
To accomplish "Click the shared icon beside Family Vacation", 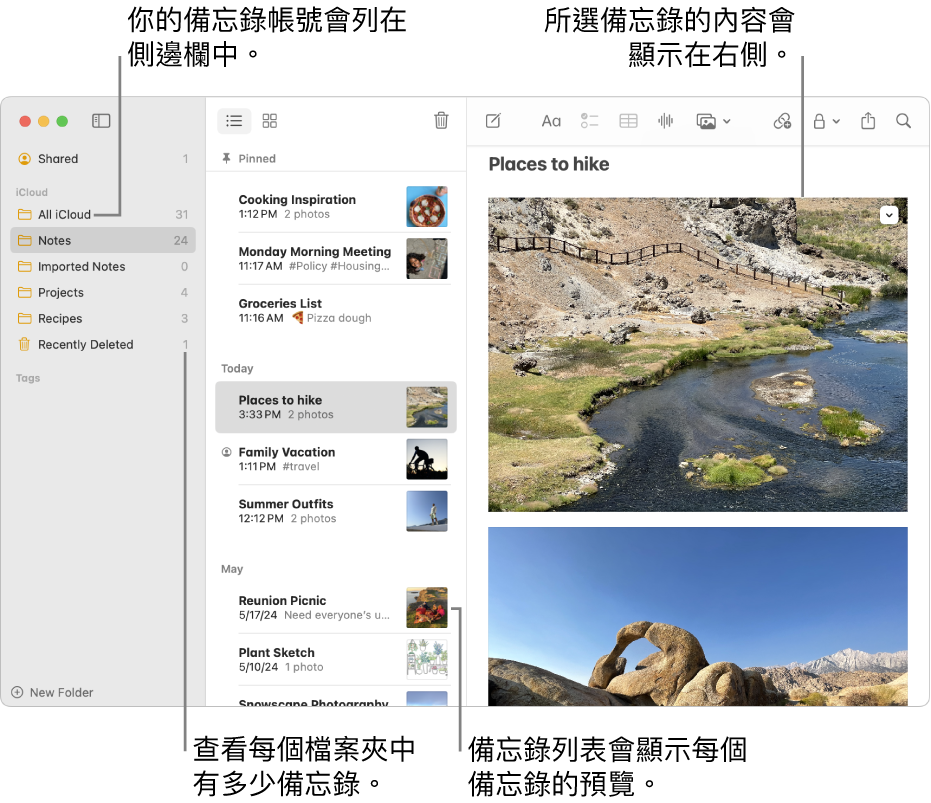I will [226, 452].
